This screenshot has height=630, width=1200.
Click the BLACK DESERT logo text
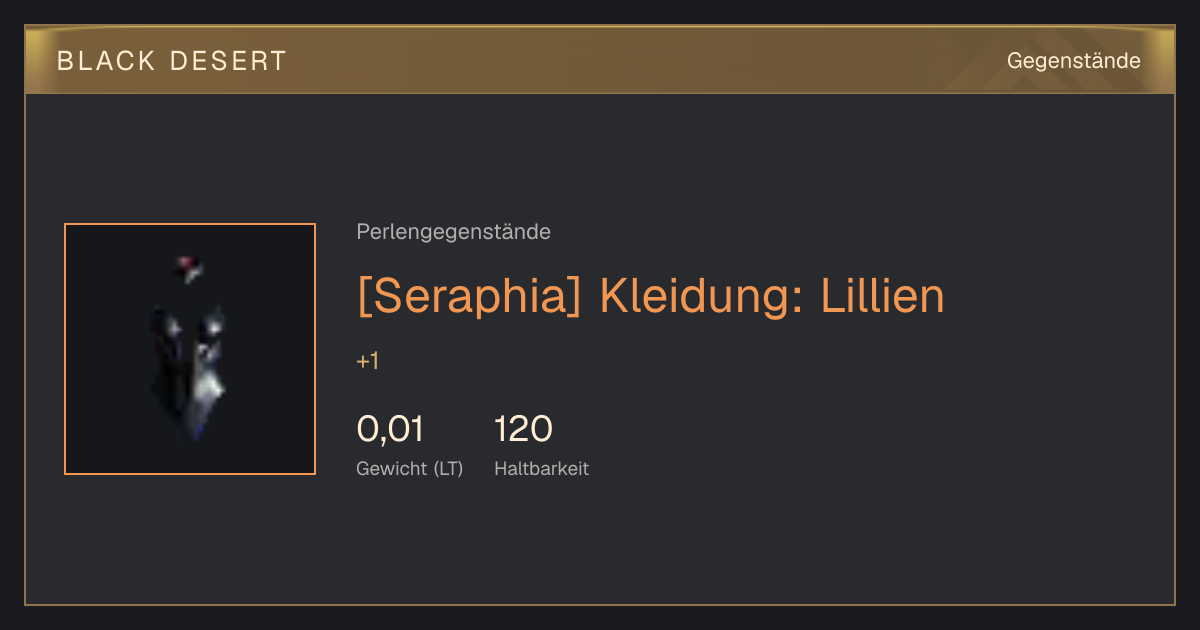172,61
